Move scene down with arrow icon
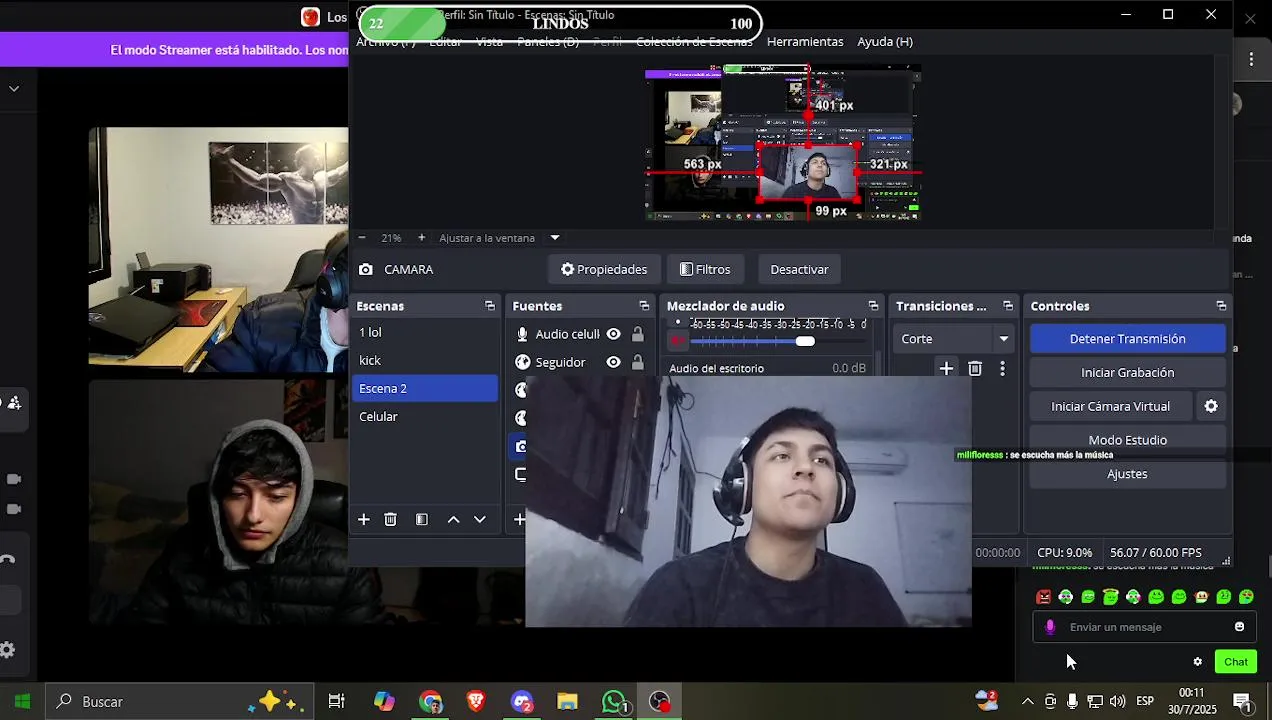This screenshot has height=720, width=1272. tap(480, 520)
